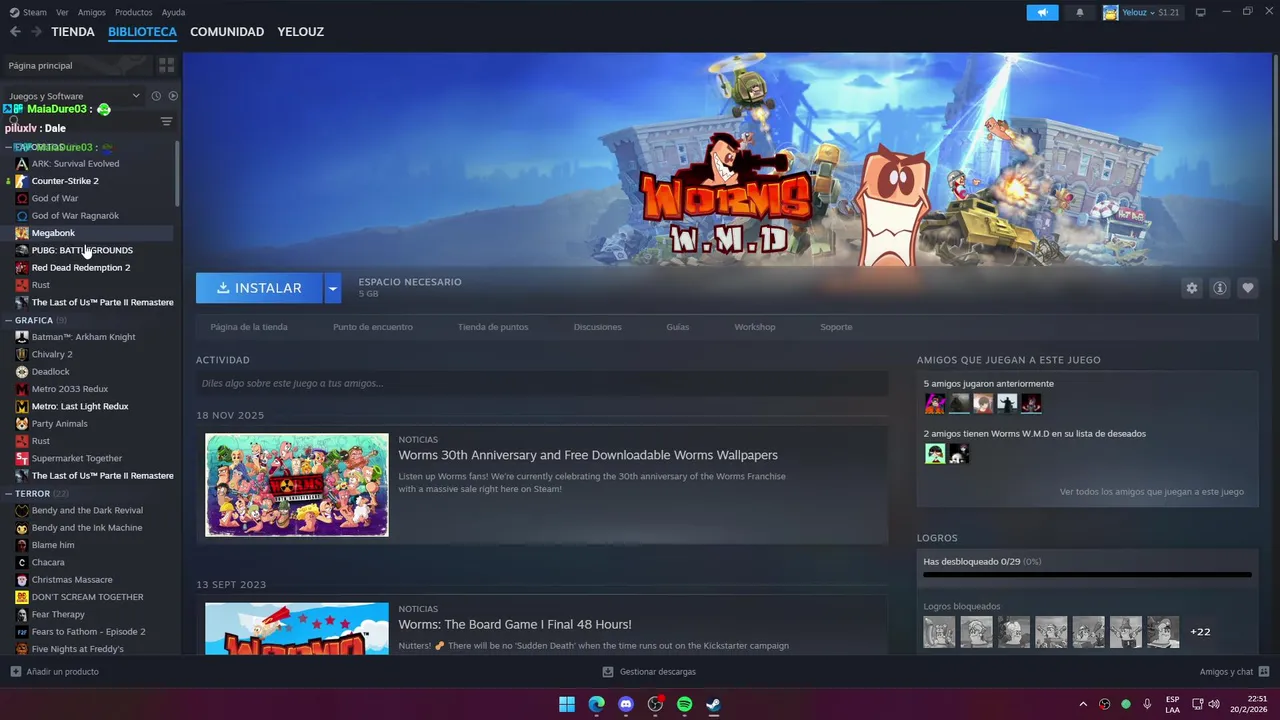1280x720 pixels.
Task: Open friends list chat icon
Action: click(x=1264, y=672)
